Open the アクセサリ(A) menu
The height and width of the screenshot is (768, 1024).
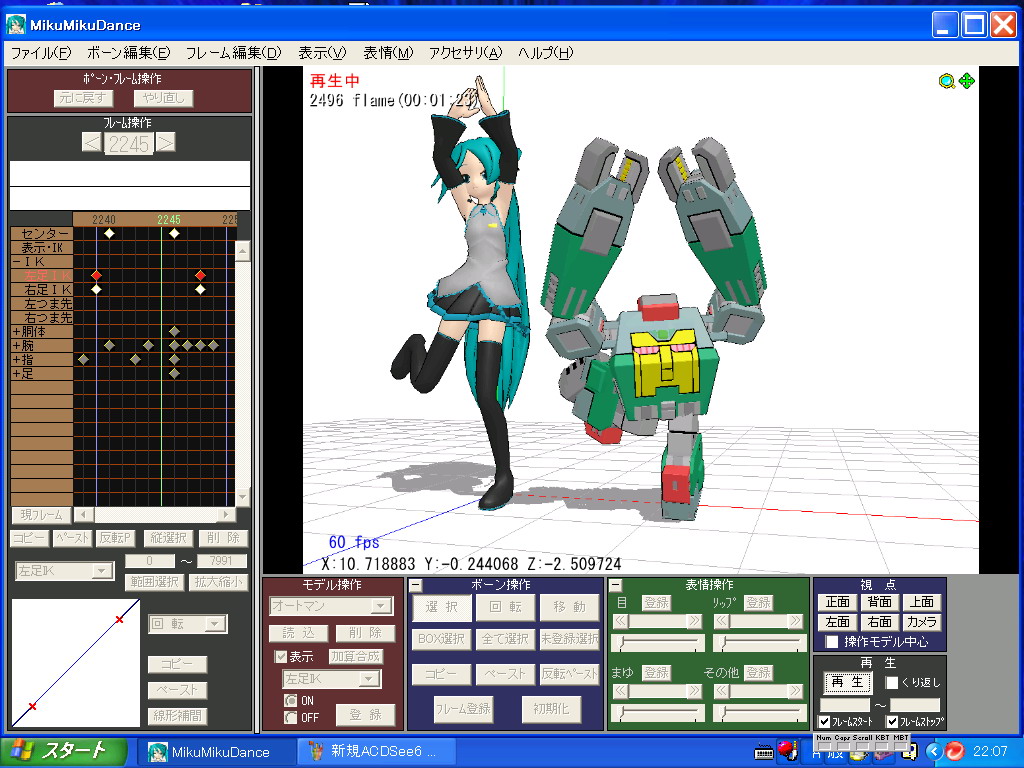tap(465, 53)
